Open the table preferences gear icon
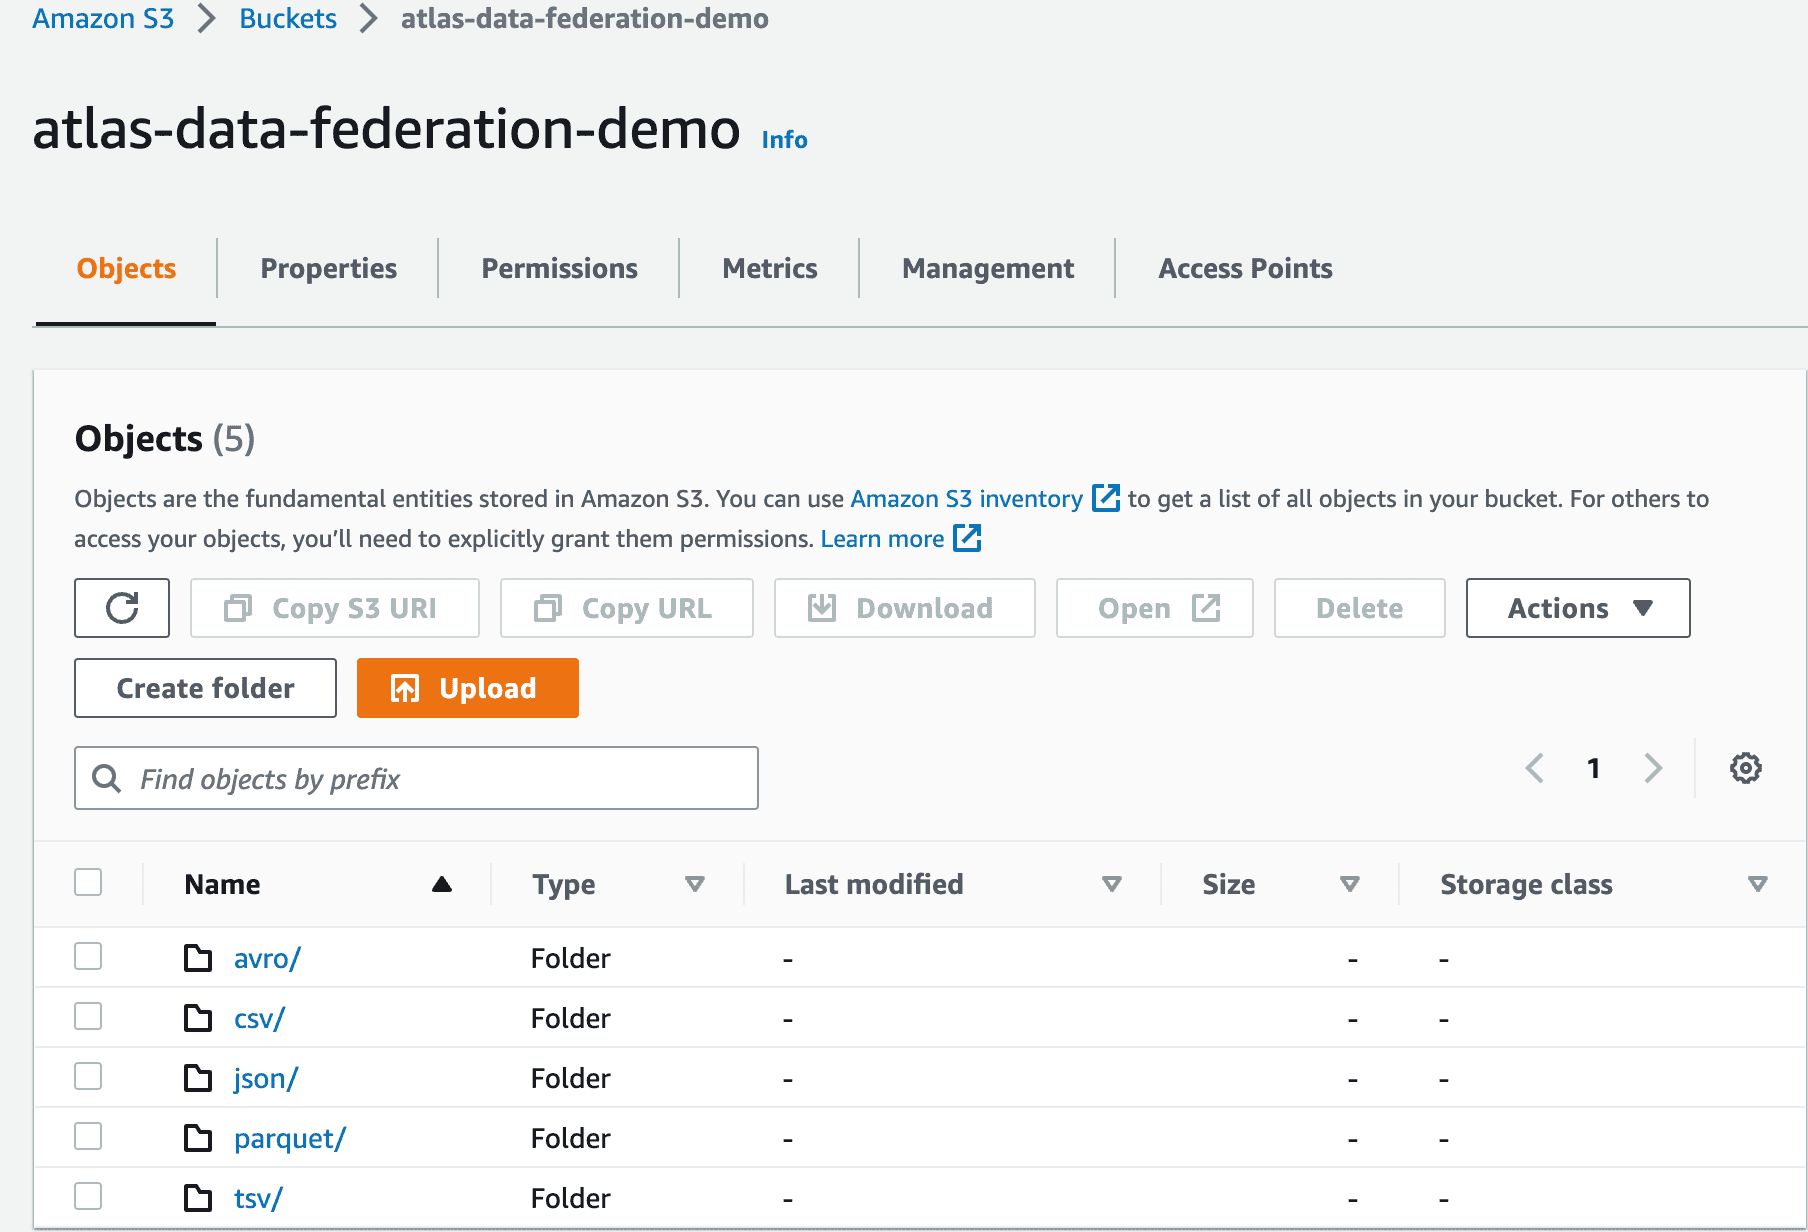The height and width of the screenshot is (1232, 1808). (x=1745, y=768)
